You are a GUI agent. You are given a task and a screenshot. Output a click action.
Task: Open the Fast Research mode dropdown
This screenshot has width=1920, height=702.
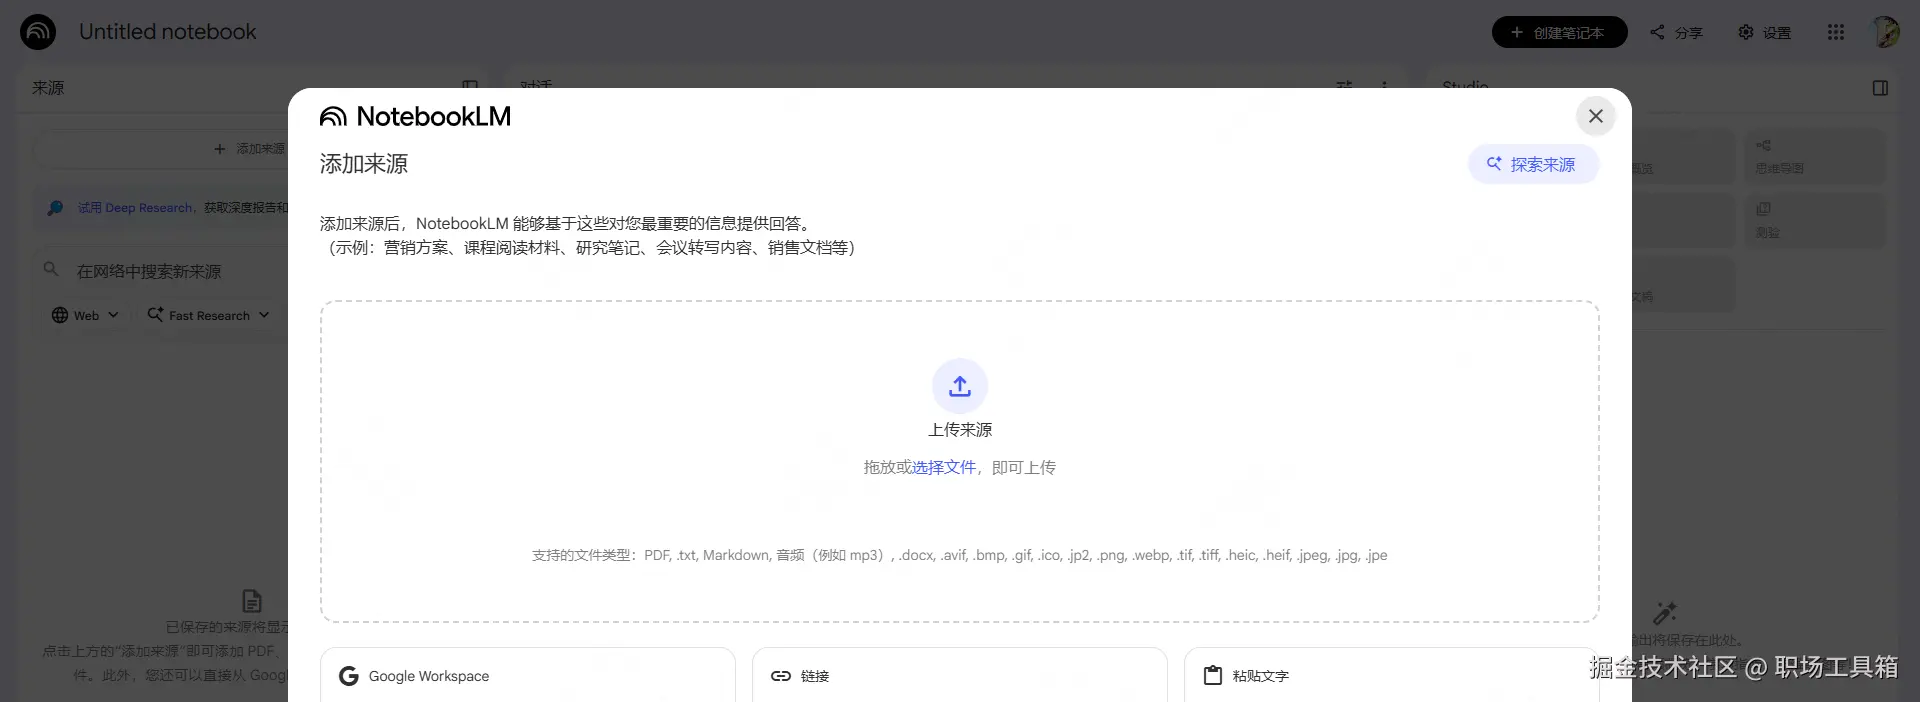pyautogui.click(x=208, y=315)
